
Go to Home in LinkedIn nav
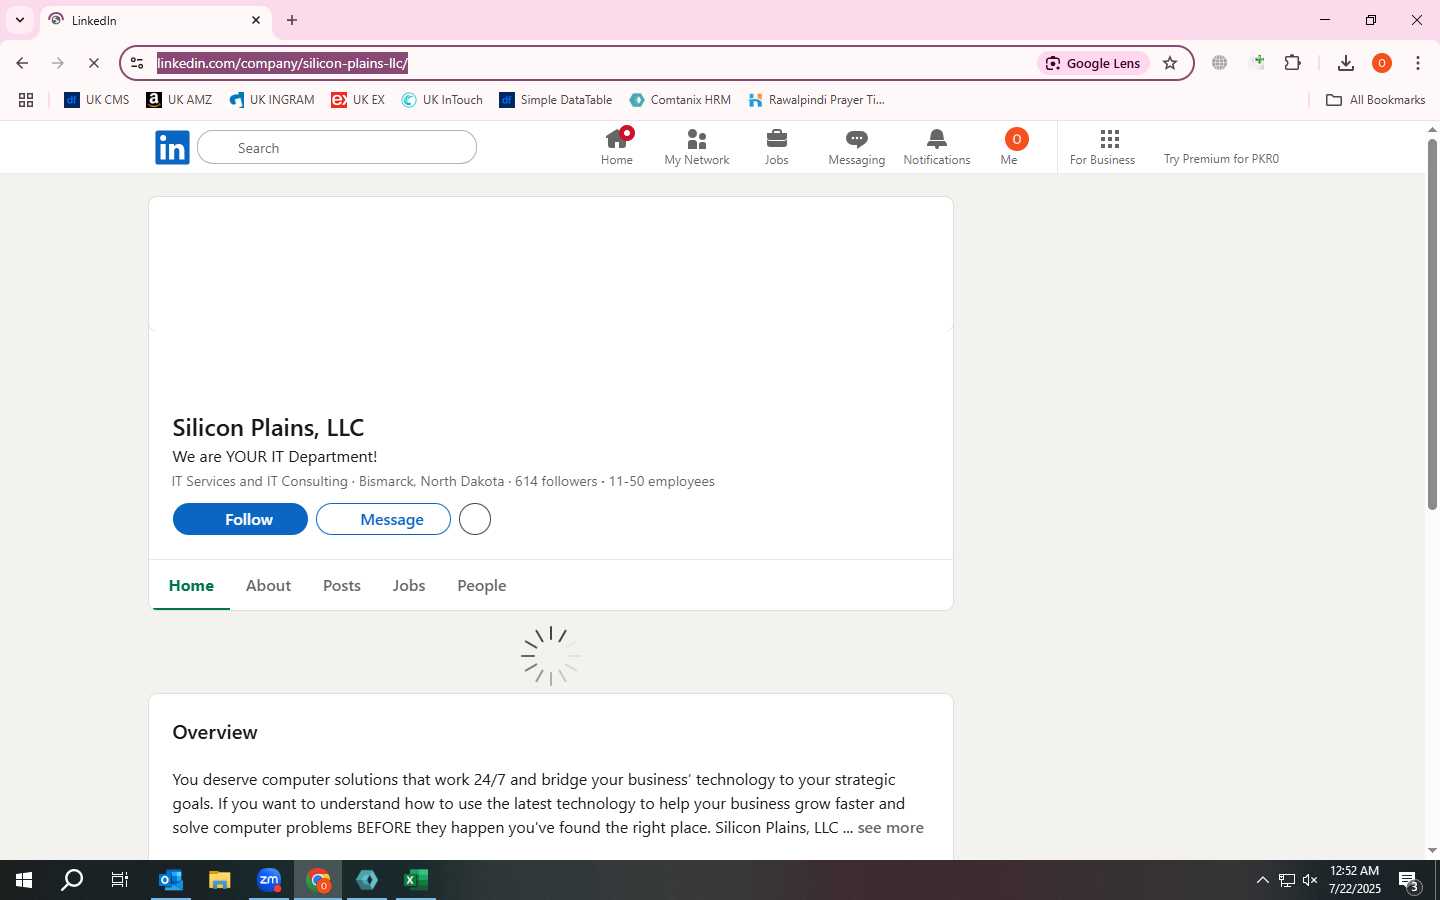617,147
